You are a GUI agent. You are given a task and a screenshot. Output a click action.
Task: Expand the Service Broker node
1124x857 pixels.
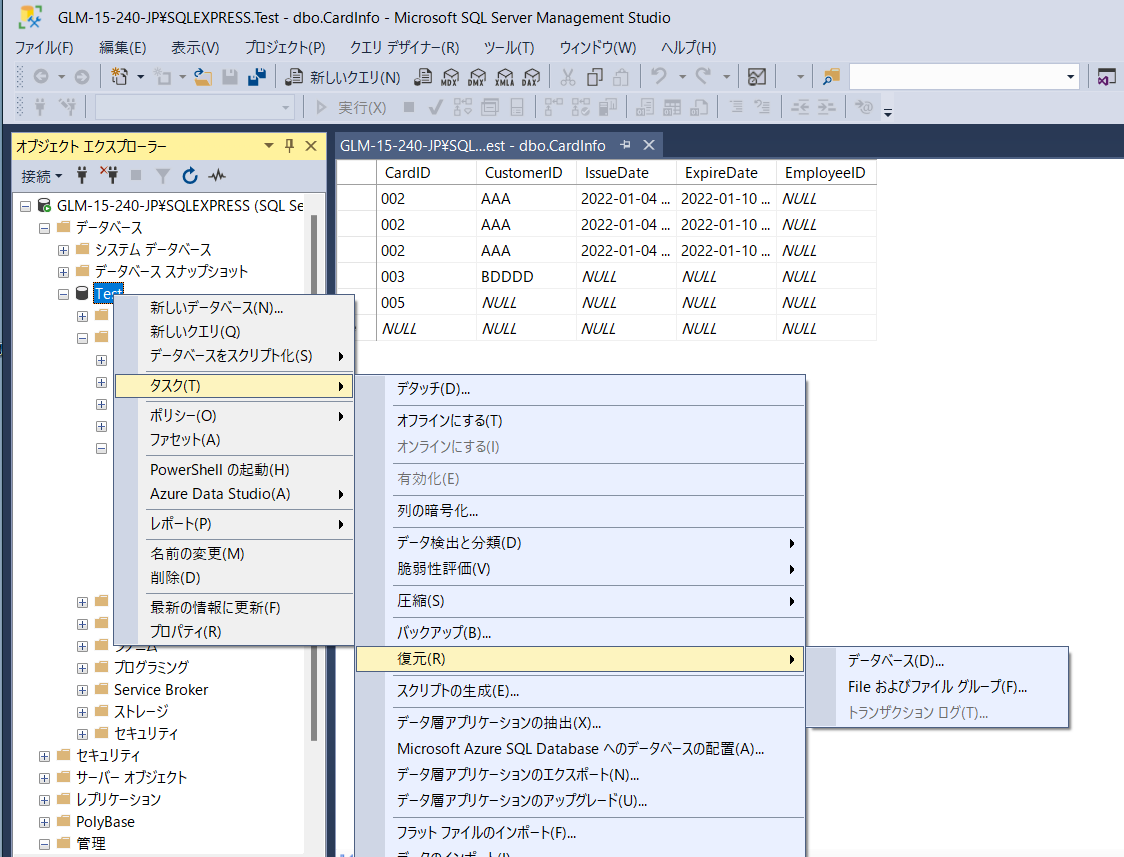(x=82, y=691)
